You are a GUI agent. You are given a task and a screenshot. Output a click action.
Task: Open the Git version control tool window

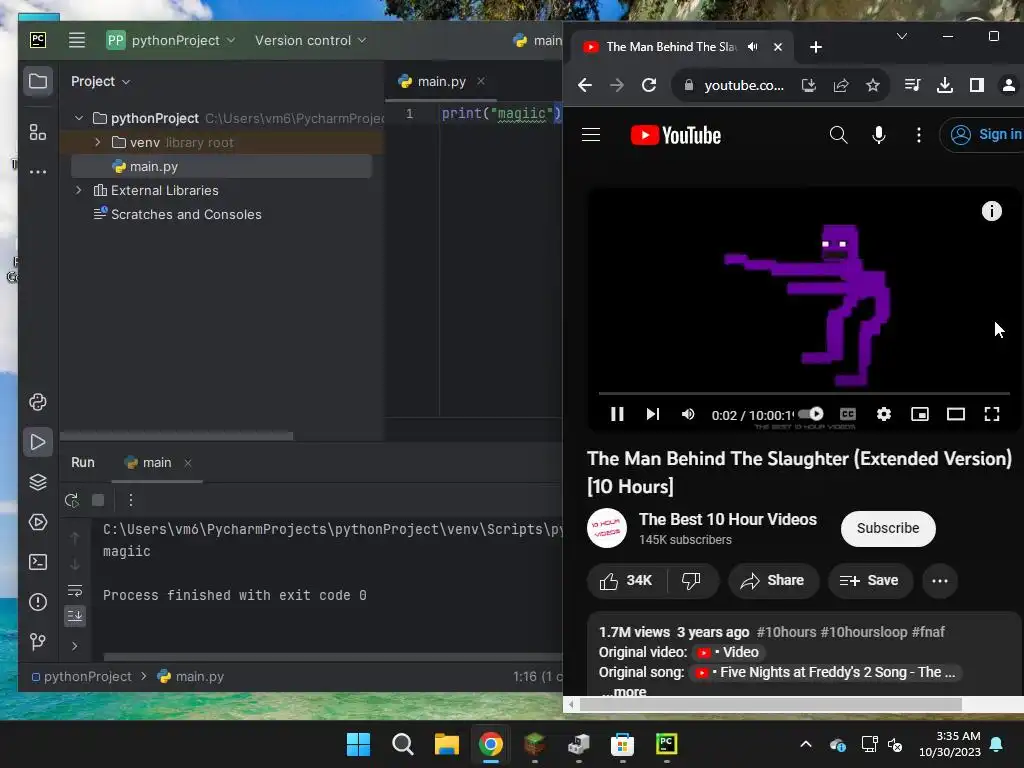(38, 642)
